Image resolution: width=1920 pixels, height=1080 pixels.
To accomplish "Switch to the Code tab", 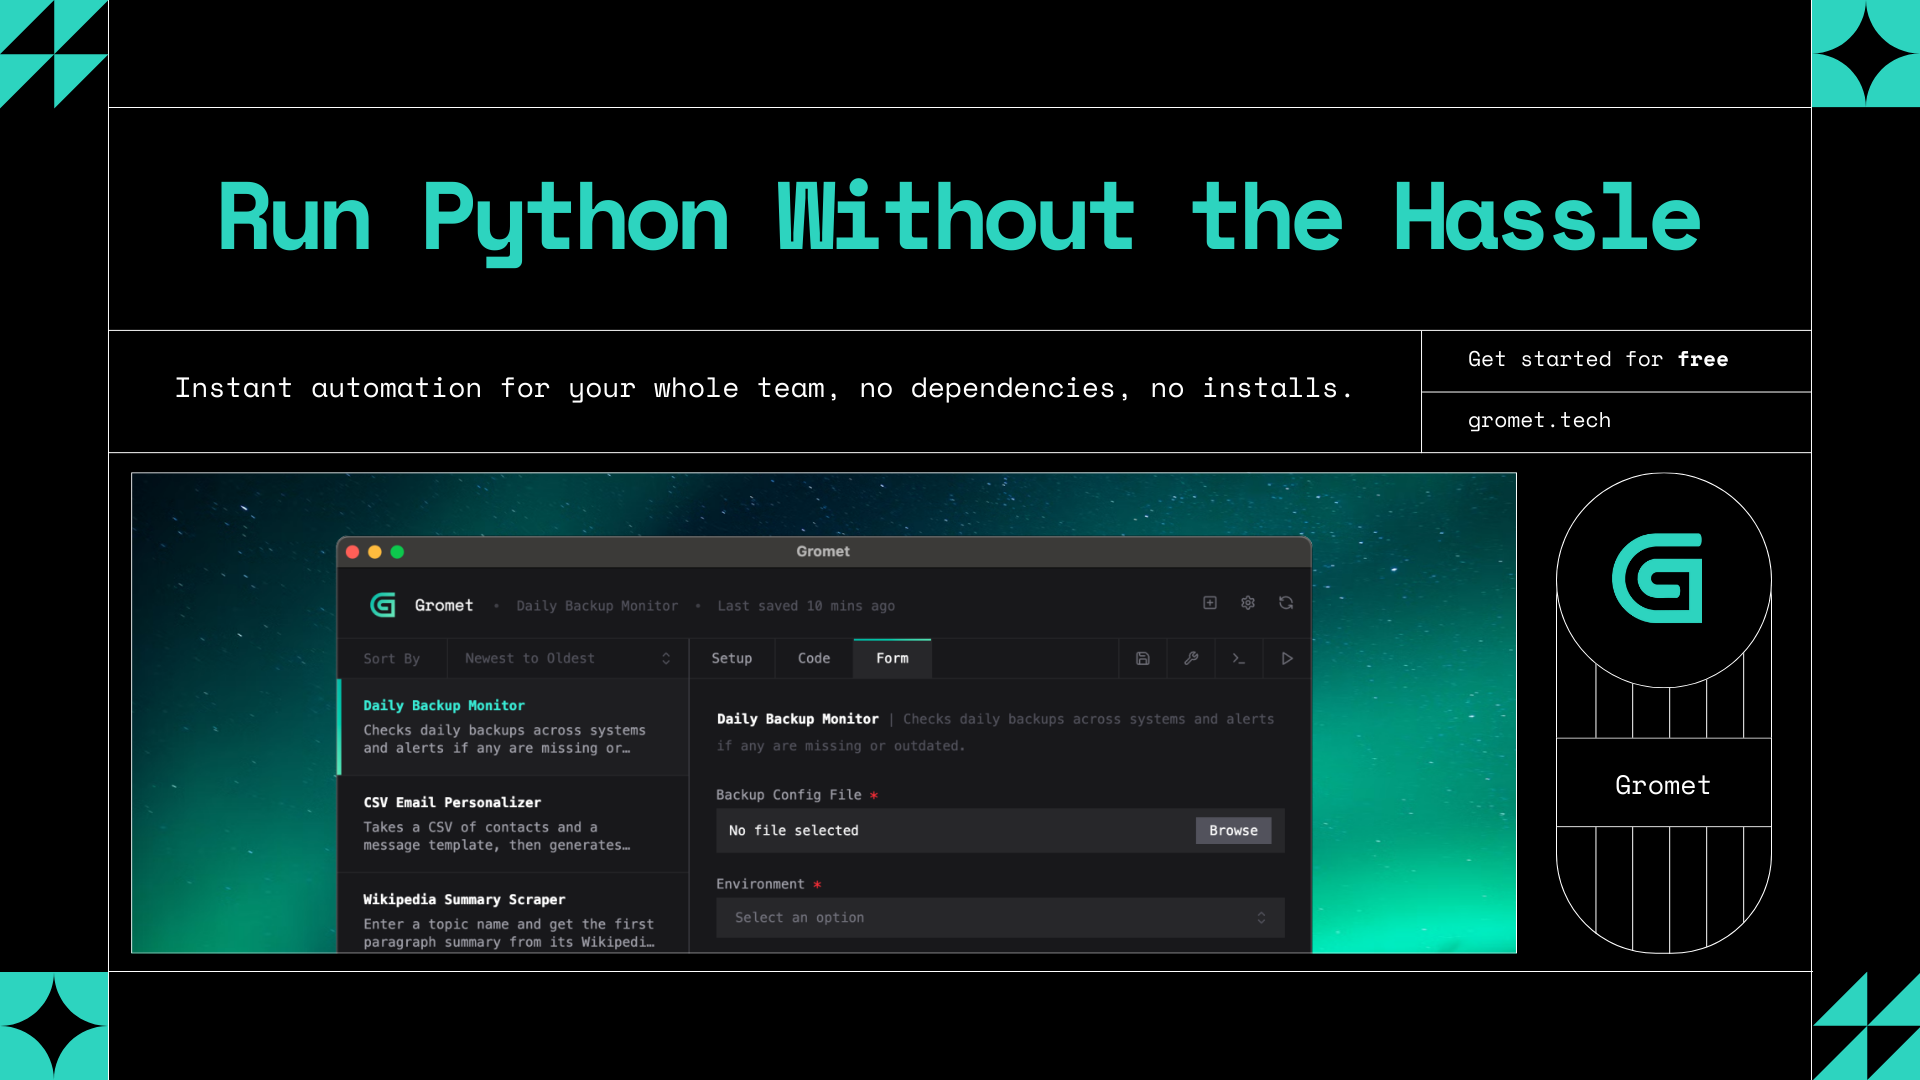I will (813, 658).
